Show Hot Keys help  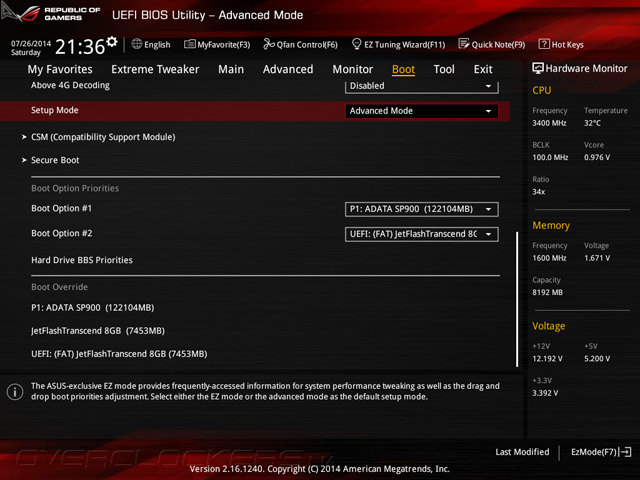[x=561, y=44]
